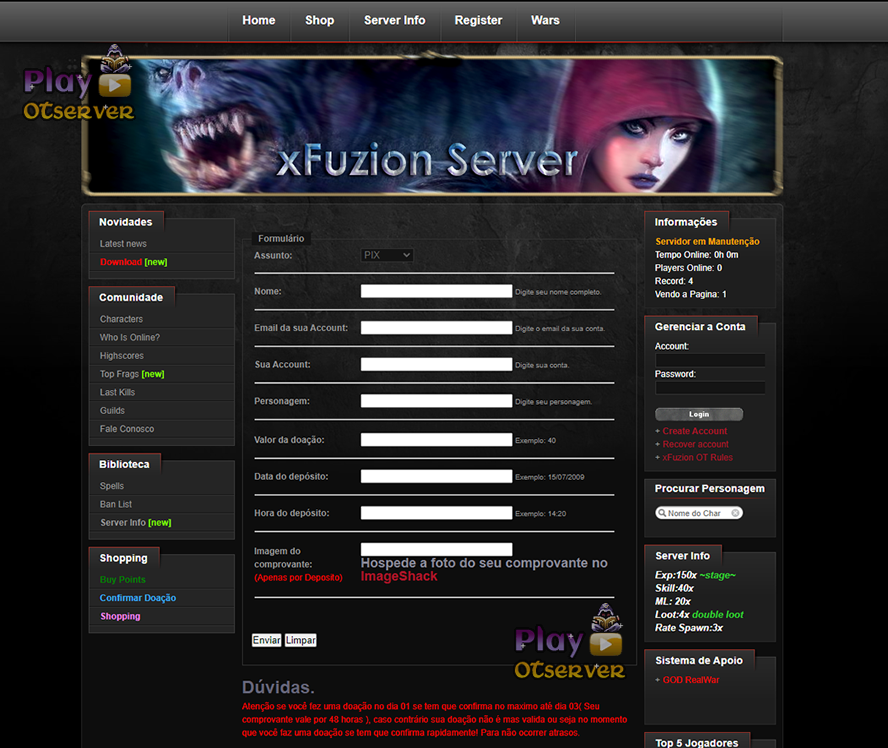Click the Login button
The image size is (888, 748).
(x=699, y=414)
